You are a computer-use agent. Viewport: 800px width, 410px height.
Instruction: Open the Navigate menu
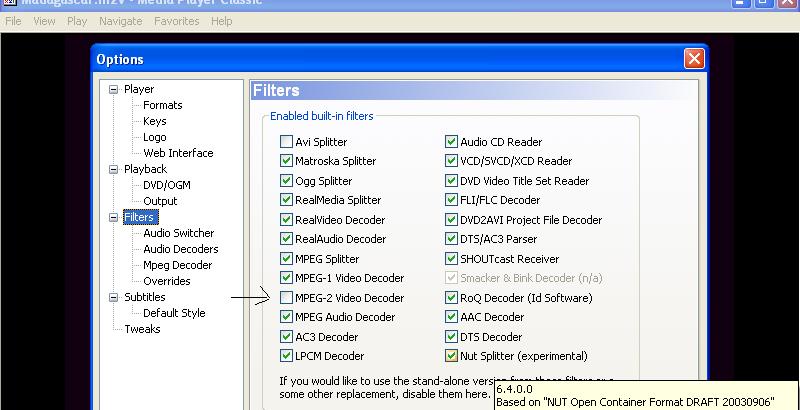[120, 21]
